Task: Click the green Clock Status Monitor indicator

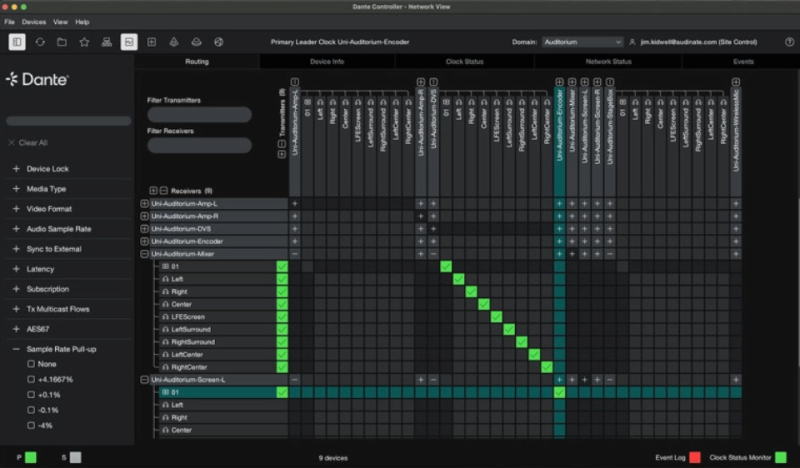Action: coord(779,457)
